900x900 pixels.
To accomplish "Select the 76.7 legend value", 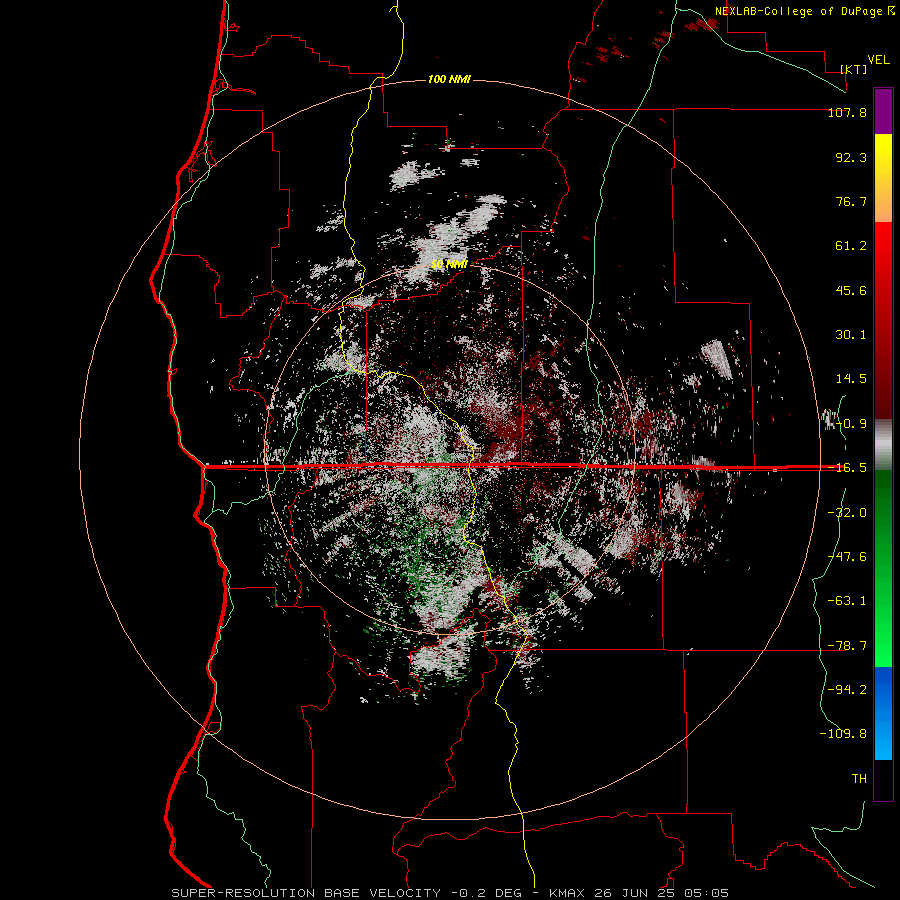I will [851, 201].
